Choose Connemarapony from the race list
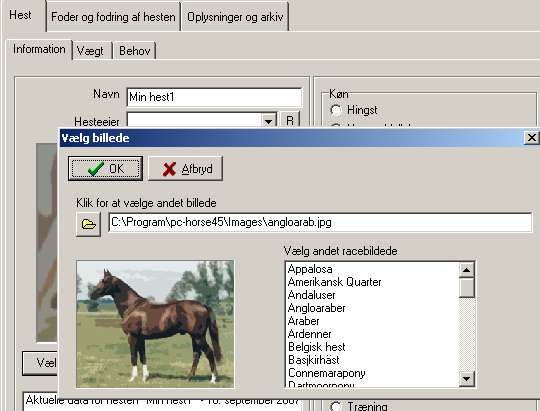The height and width of the screenshot is (411, 540). point(326,373)
